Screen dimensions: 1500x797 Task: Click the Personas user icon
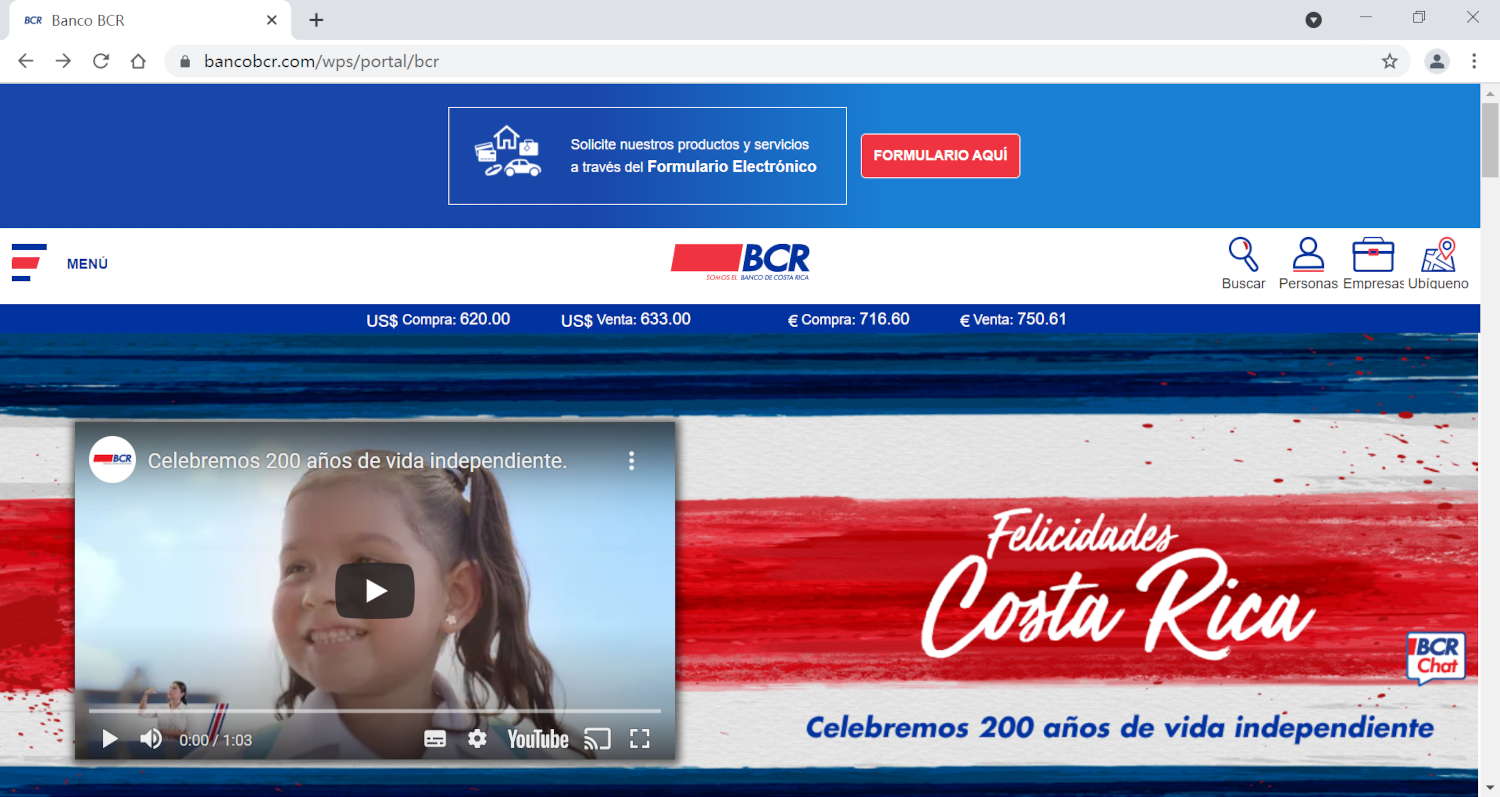(x=1307, y=256)
